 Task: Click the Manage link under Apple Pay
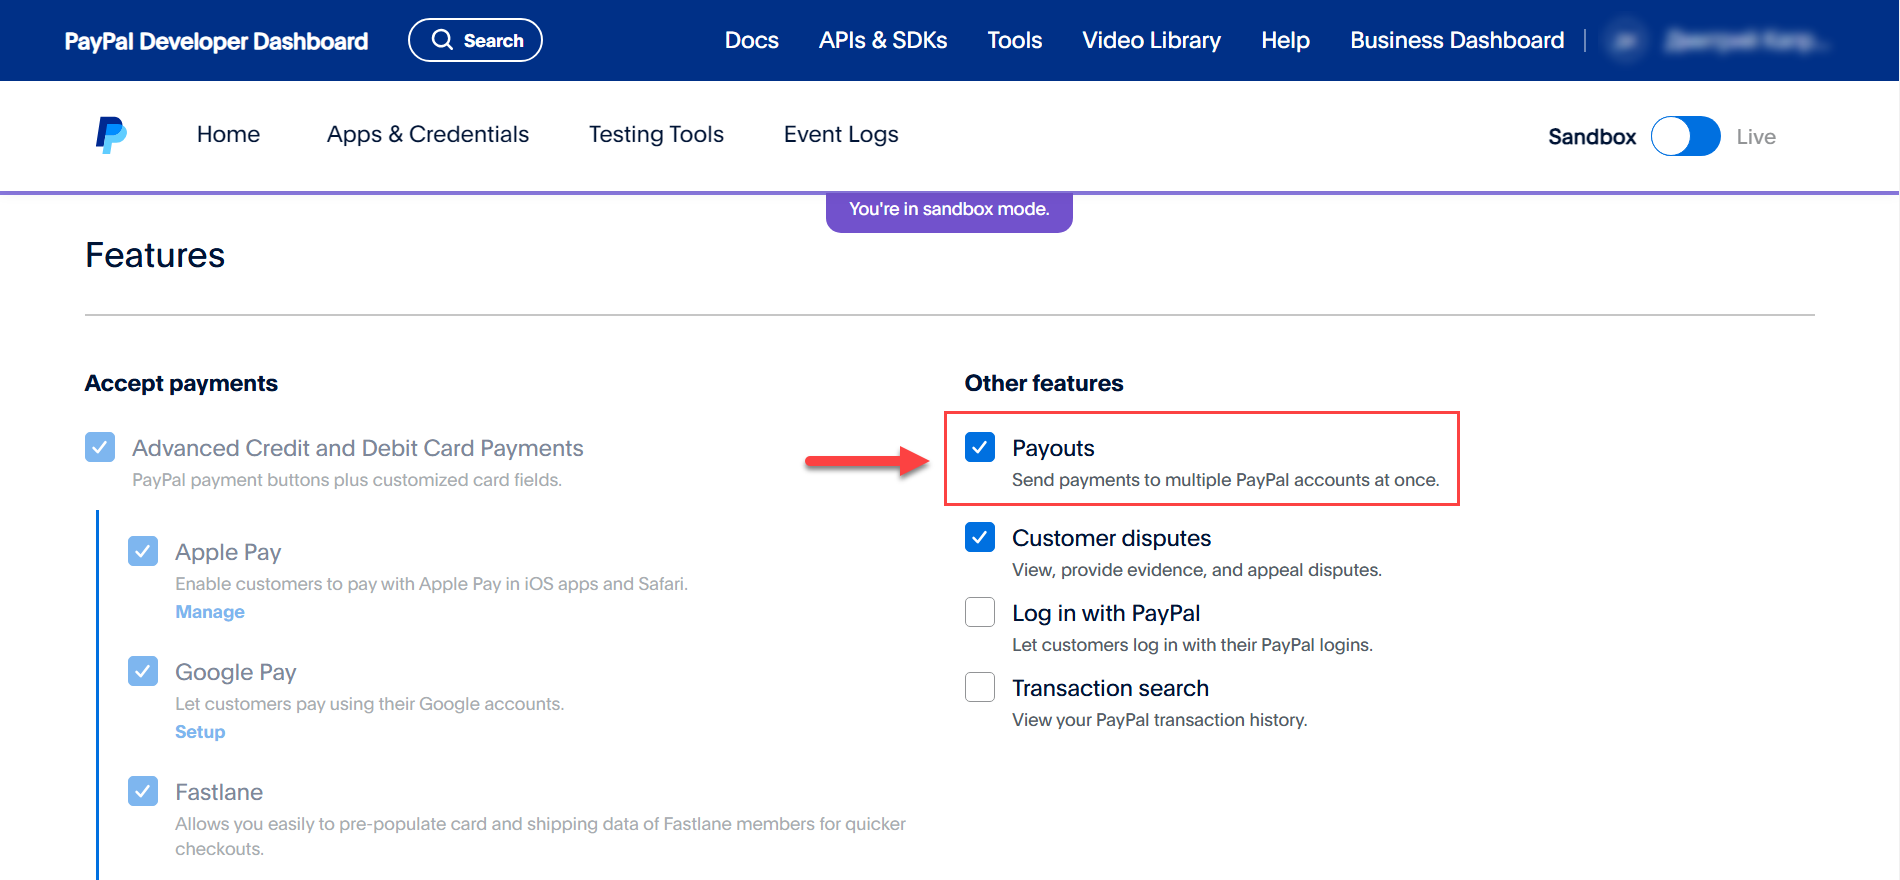click(x=210, y=612)
